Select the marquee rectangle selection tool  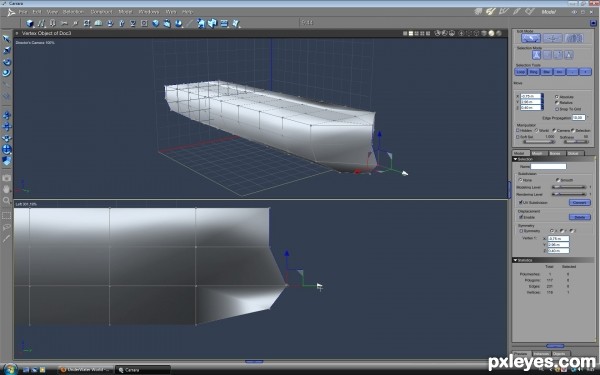tap(7, 216)
